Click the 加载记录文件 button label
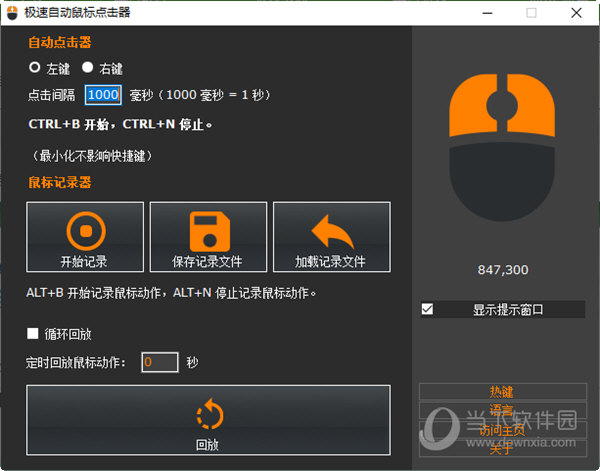 click(x=330, y=262)
